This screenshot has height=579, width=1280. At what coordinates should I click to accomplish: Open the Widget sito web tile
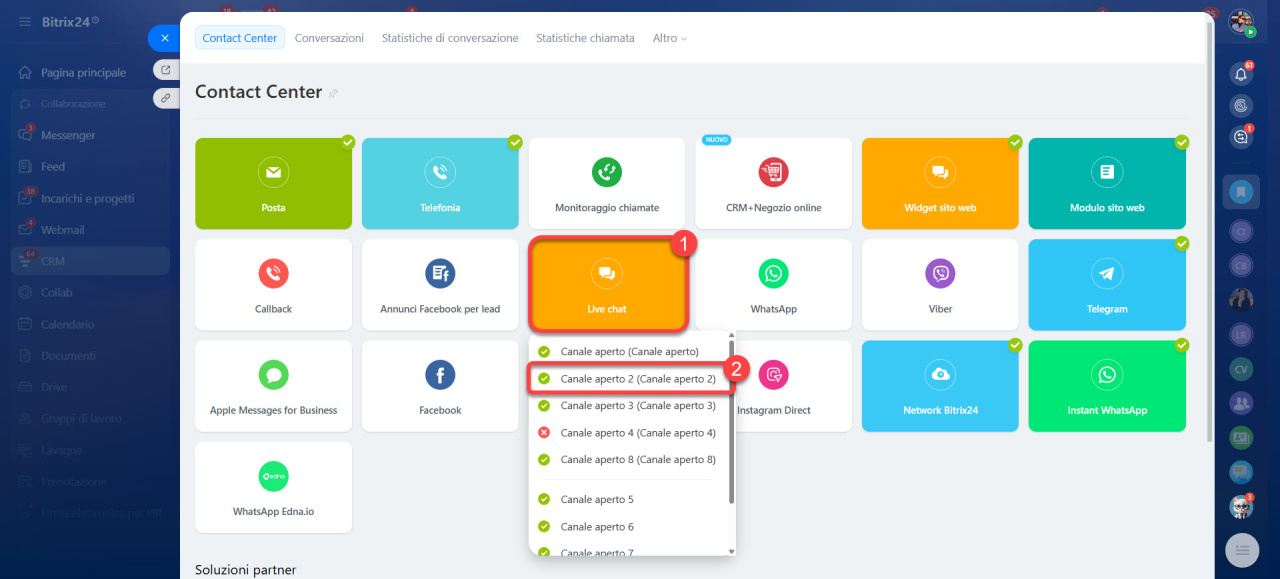pyautogui.click(x=940, y=184)
